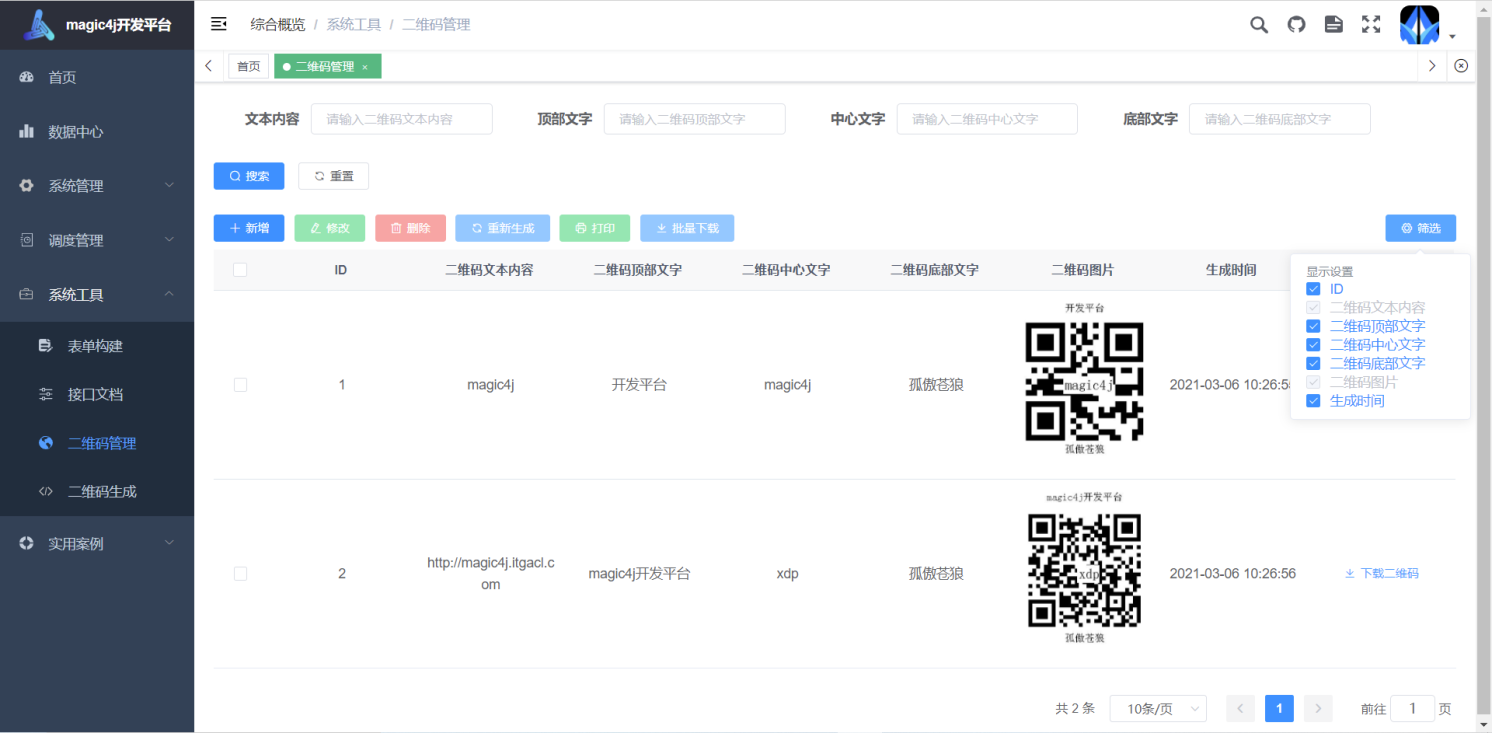Open the 10条/页 page size dropdown
The width and height of the screenshot is (1492, 733).
tap(1157, 708)
